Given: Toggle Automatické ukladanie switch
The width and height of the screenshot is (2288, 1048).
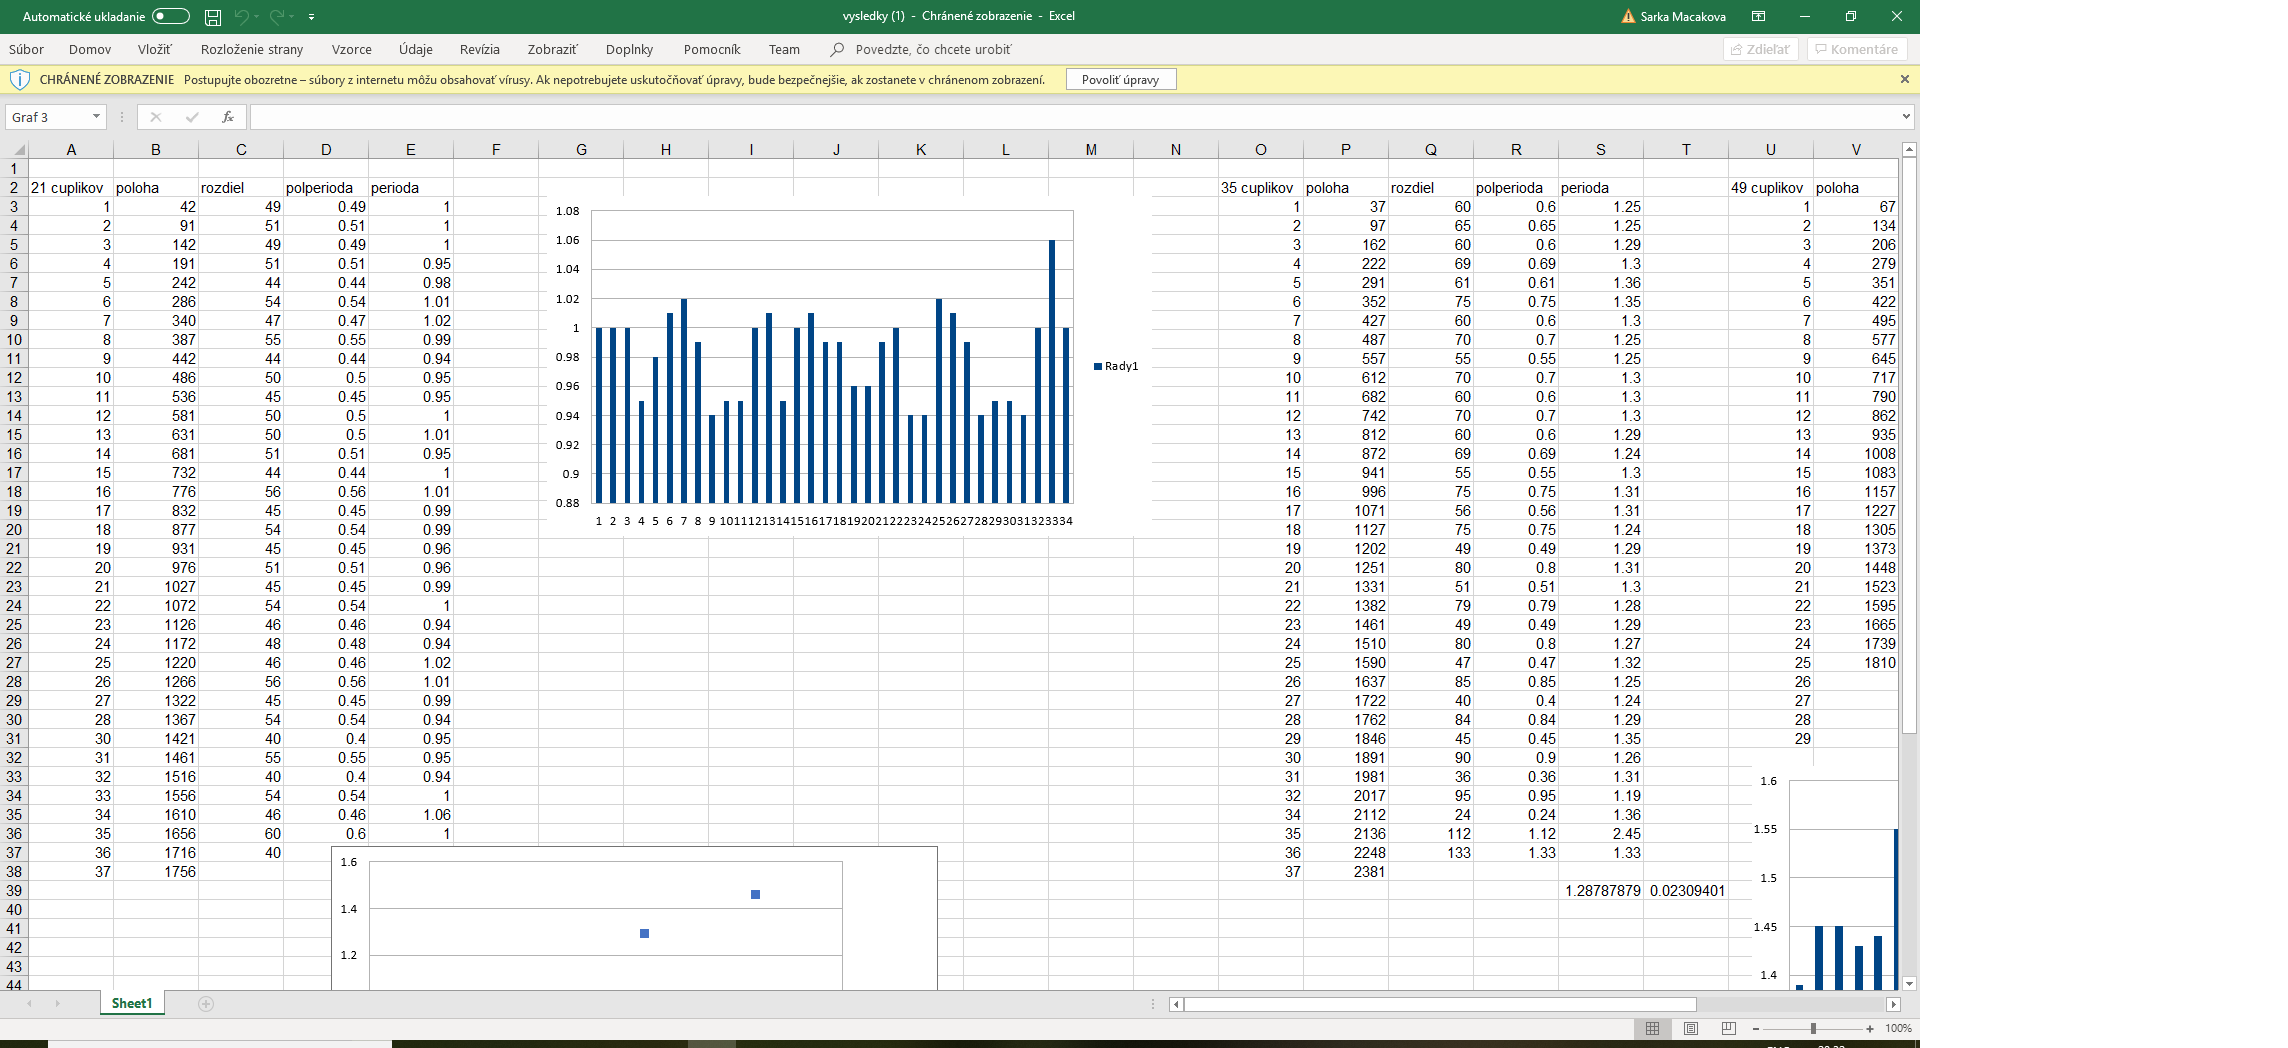Looking at the screenshot, I should pyautogui.click(x=171, y=16).
